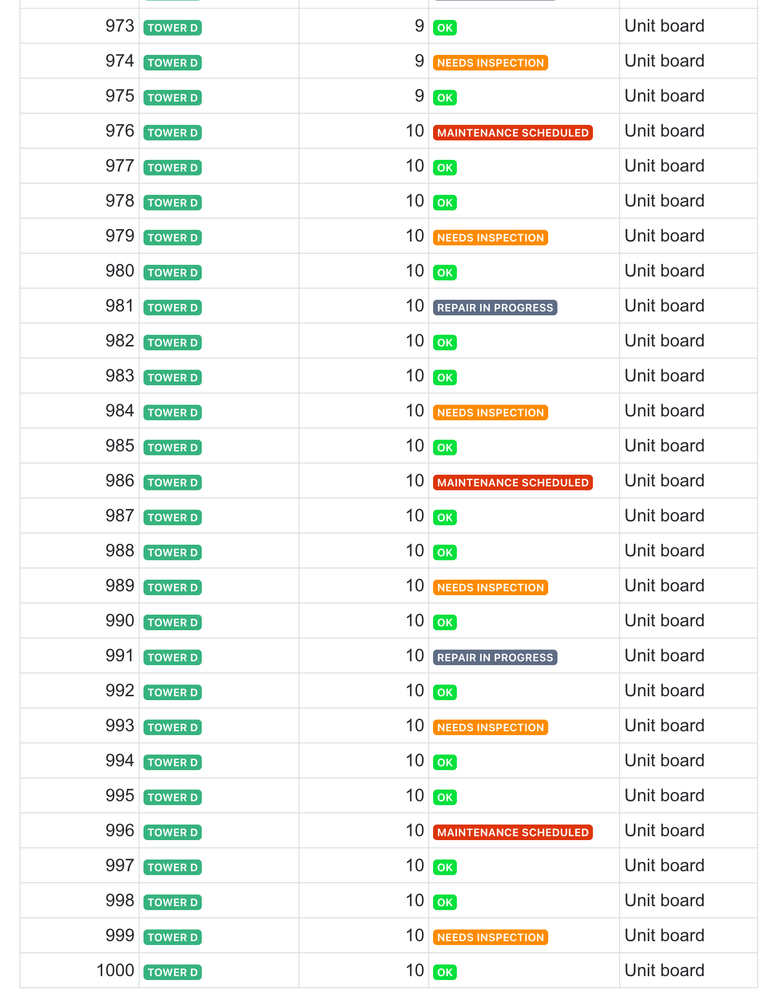The height and width of the screenshot is (998, 767).
Task: Select the OK status pill for row 980
Action: point(444,272)
